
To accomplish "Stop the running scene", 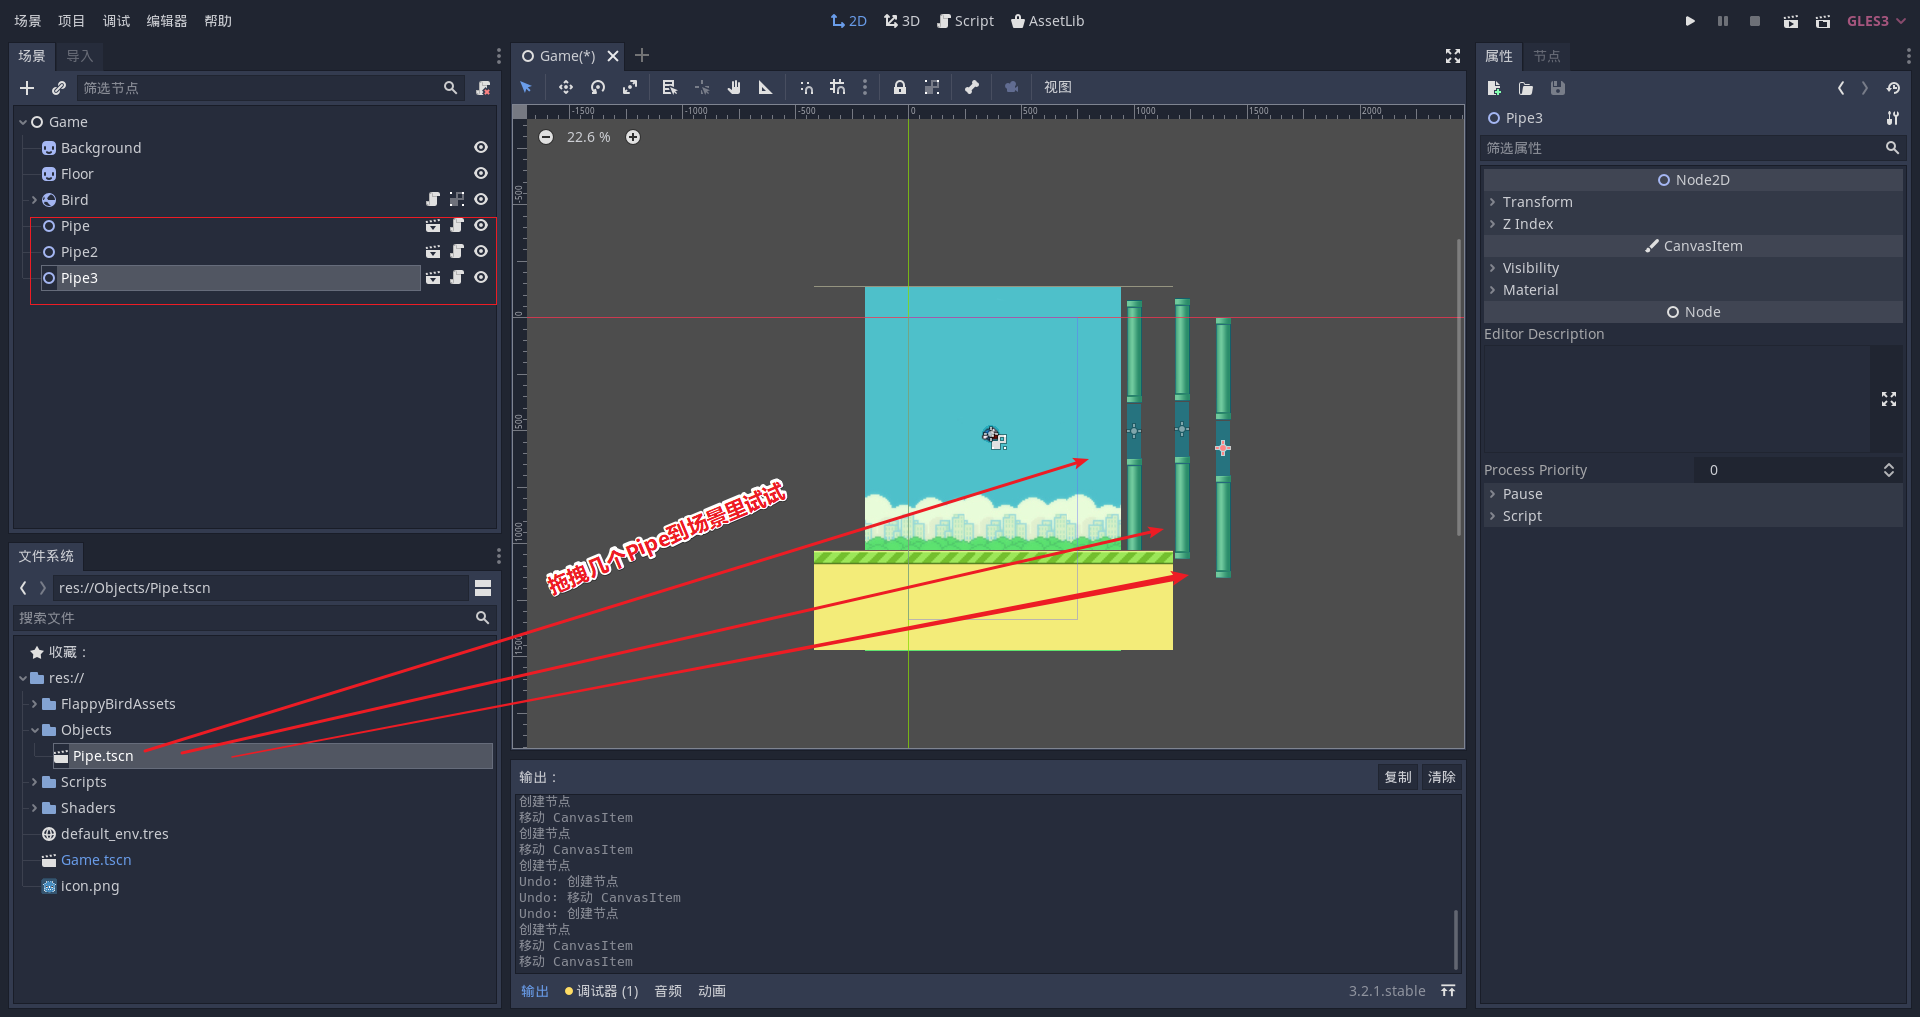I will point(1755,21).
